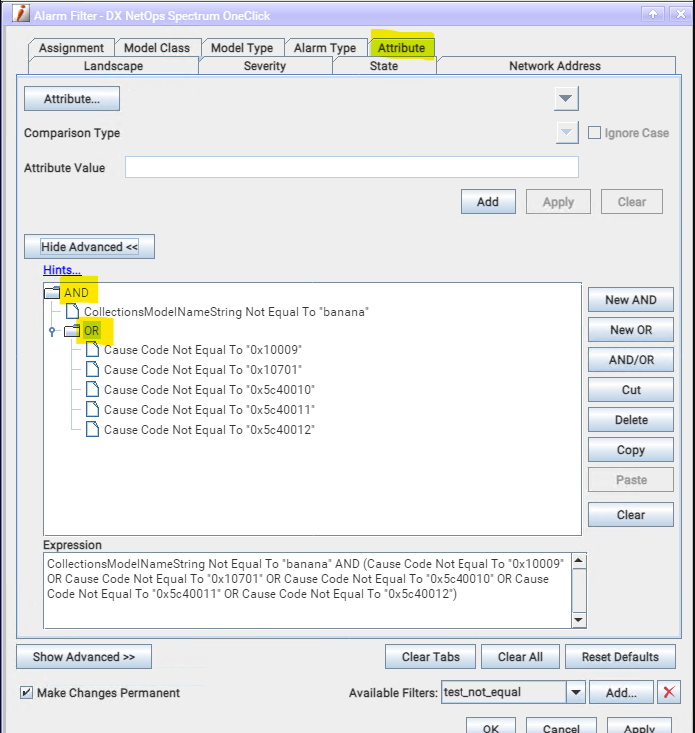Open the Network Address tab
Screen dimensions: 695x733
click(555, 66)
